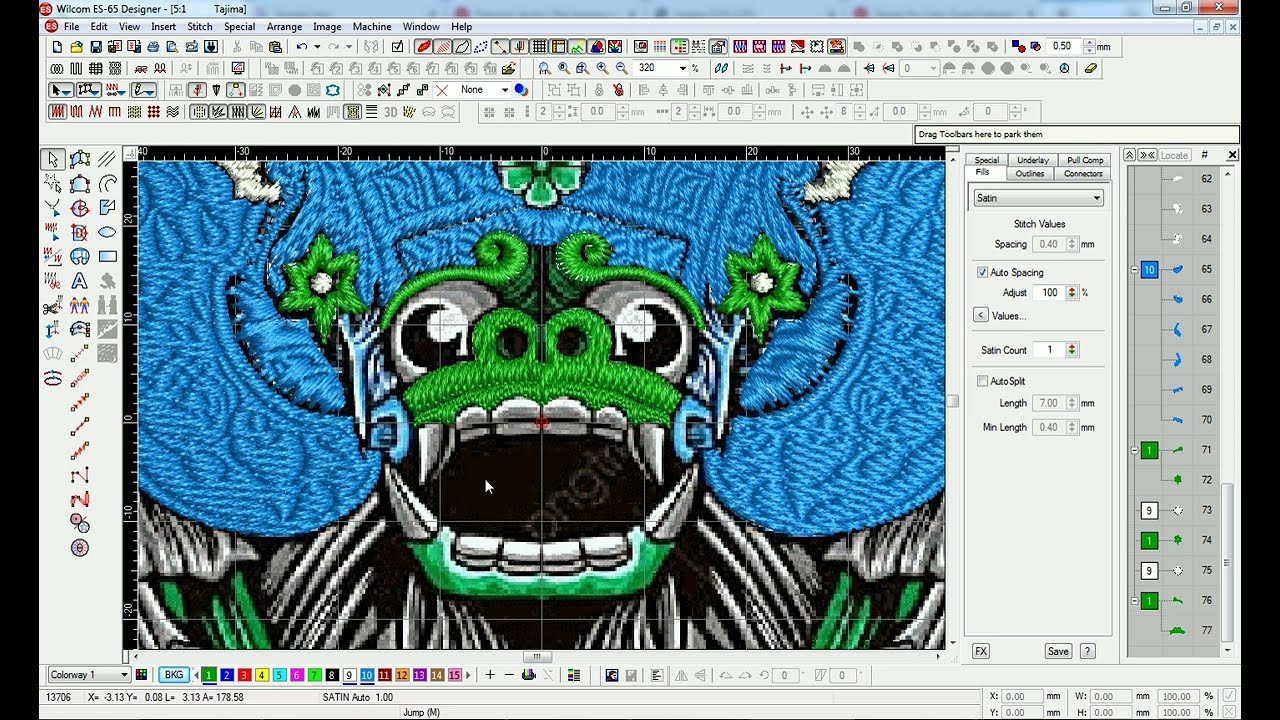Click the question mark help button
1280x720 pixels.
pyautogui.click(x=1087, y=651)
